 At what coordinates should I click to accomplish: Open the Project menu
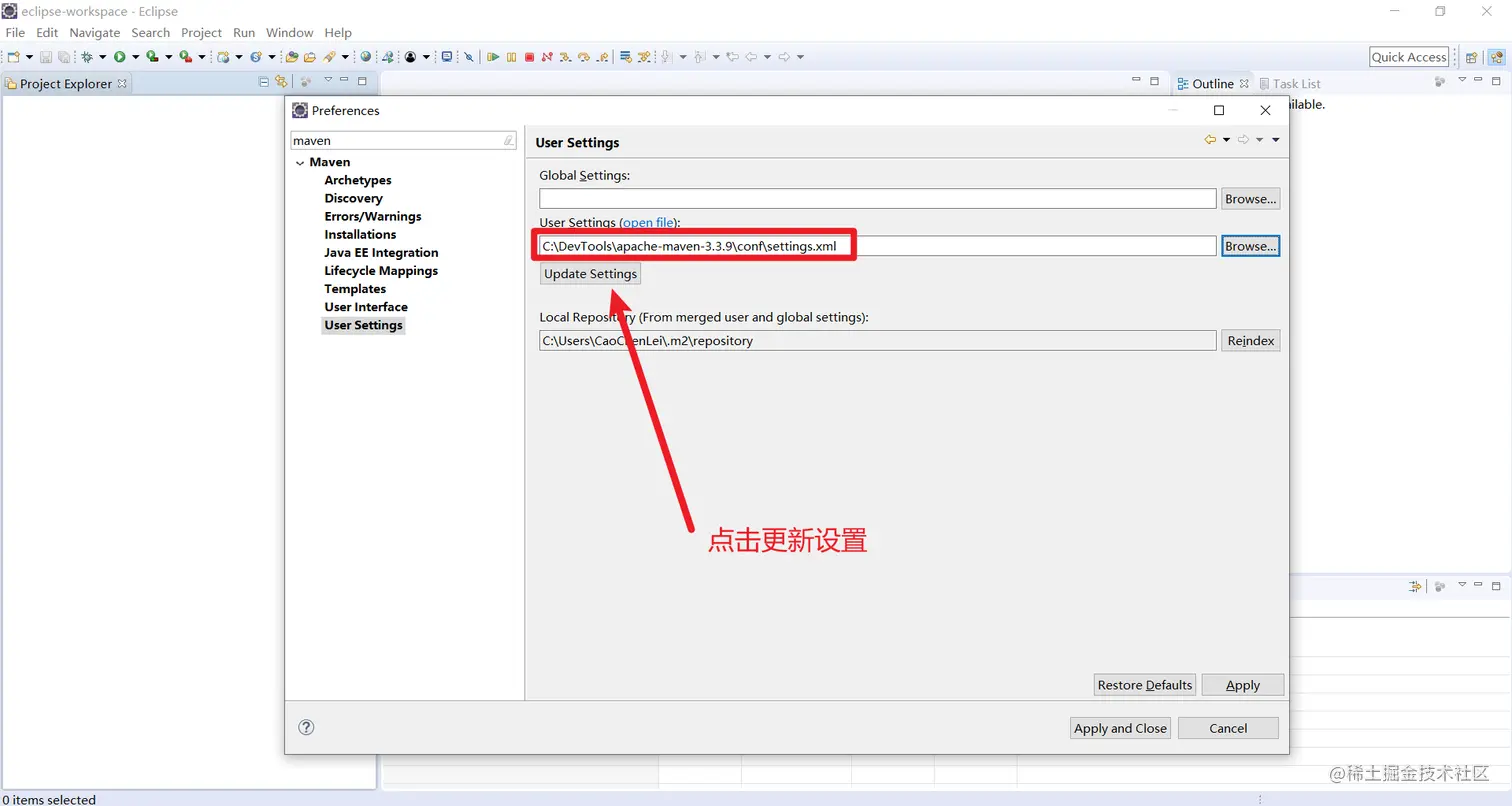201,33
